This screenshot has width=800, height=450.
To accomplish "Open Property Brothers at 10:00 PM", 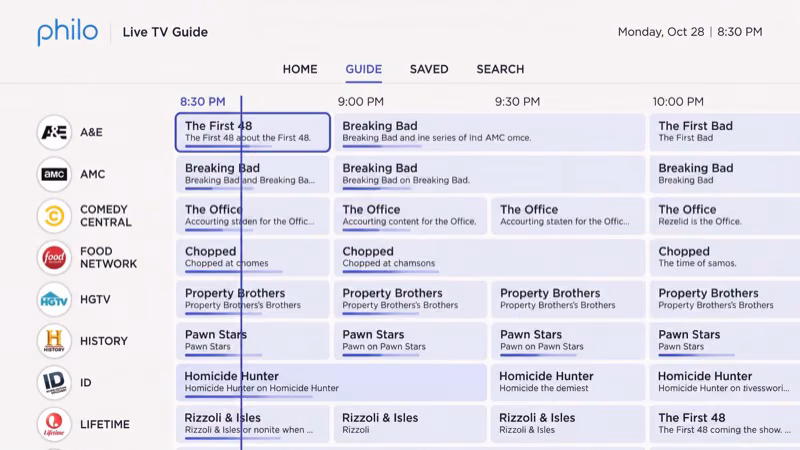I will 724,299.
